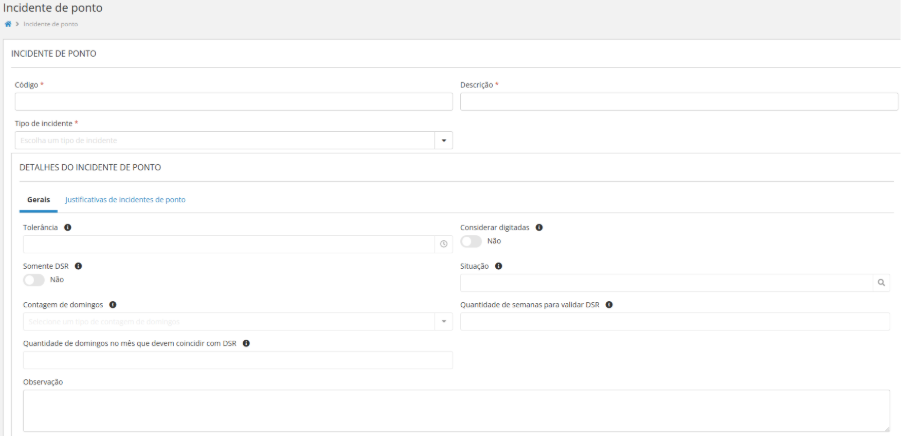Click the Tolerância info icon
The height and width of the screenshot is (436, 901).
(68, 227)
